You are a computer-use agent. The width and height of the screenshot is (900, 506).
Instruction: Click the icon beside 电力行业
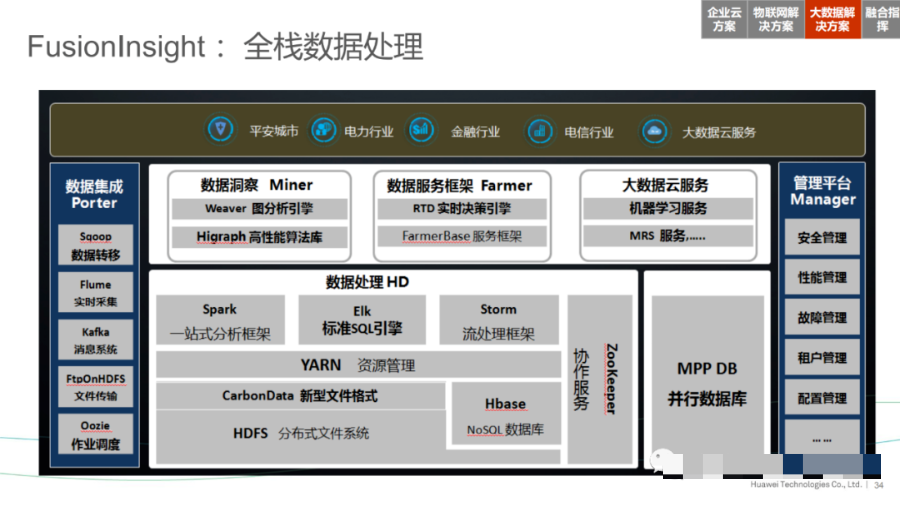click(324, 130)
